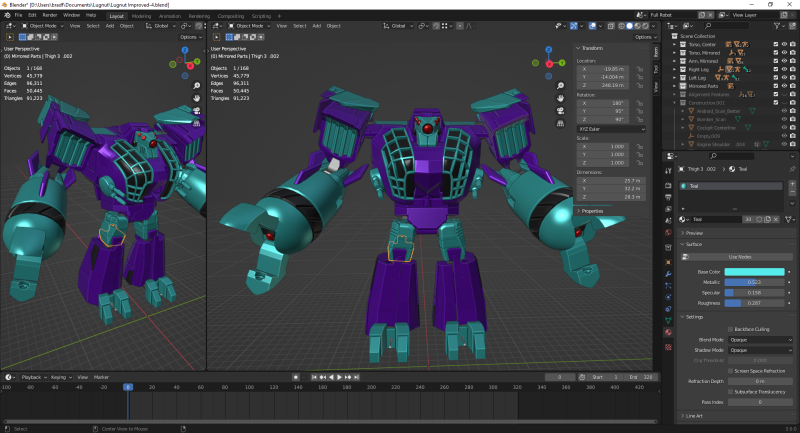Switch perspective/orthographic in right viewport
This screenshot has width=800, height=433.
560,123
